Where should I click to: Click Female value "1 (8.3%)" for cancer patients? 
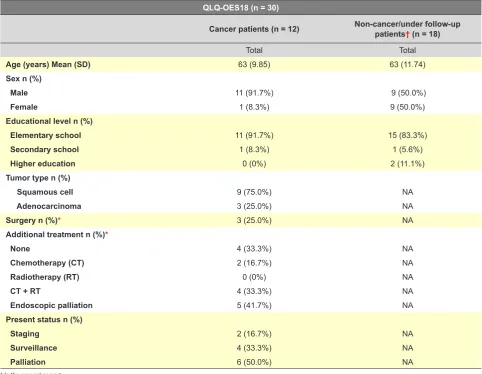pos(254,107)
